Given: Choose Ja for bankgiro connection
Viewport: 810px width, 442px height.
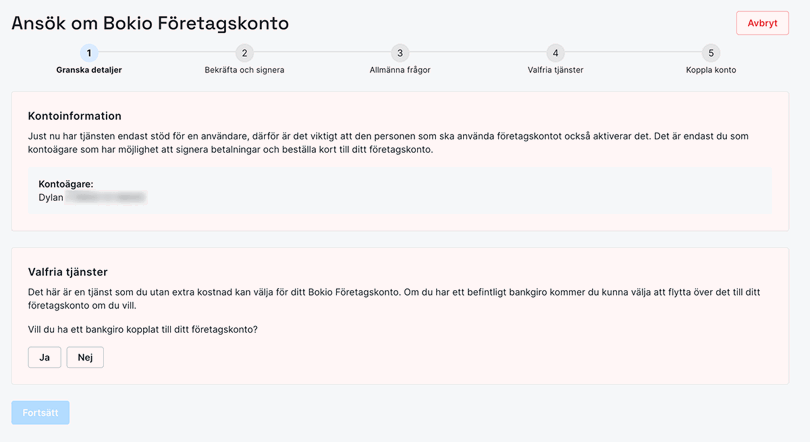Looking at the screenshot, I should tap(44, 357).
